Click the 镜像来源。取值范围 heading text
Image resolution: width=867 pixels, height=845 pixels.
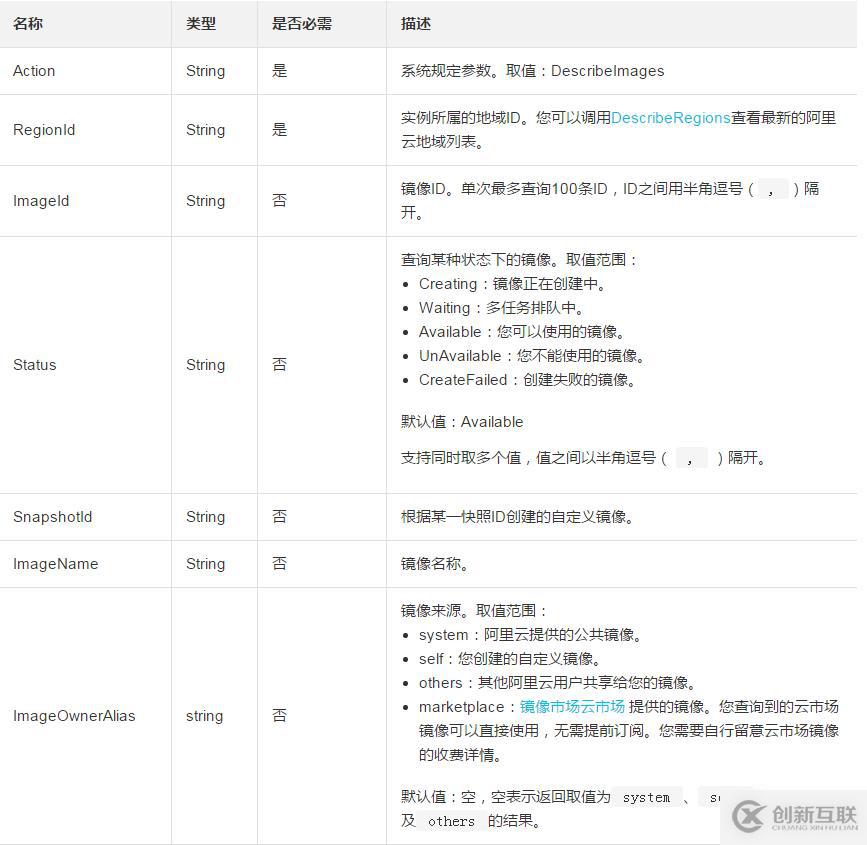pyautogui.click(x=474, y=611)
